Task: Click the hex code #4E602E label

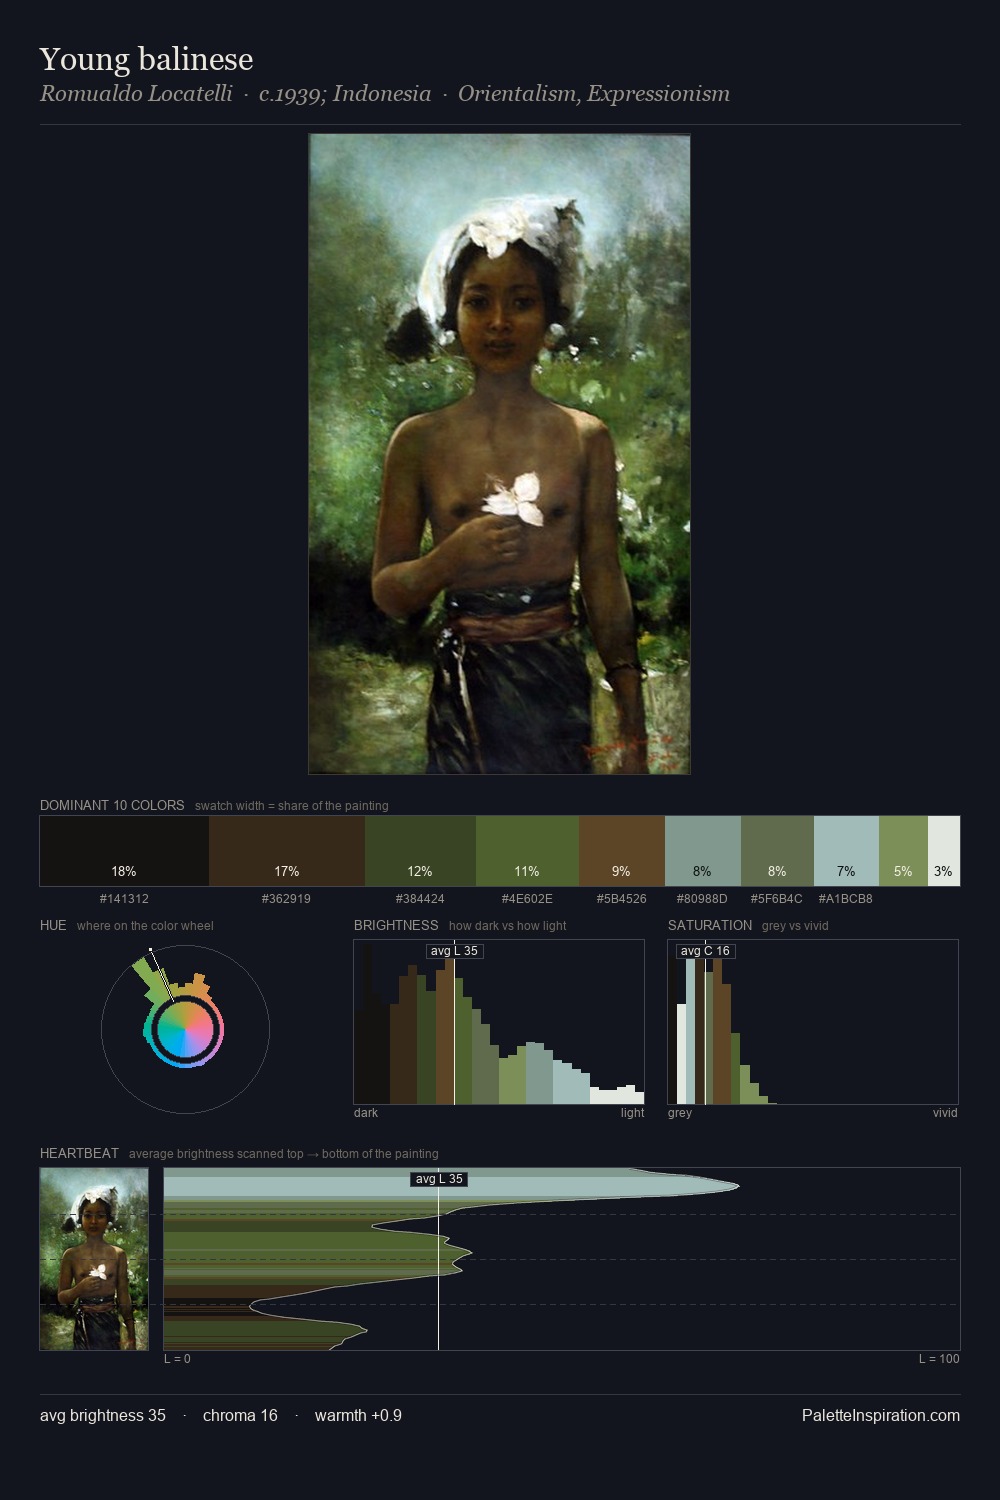Action: pos(527,899)
